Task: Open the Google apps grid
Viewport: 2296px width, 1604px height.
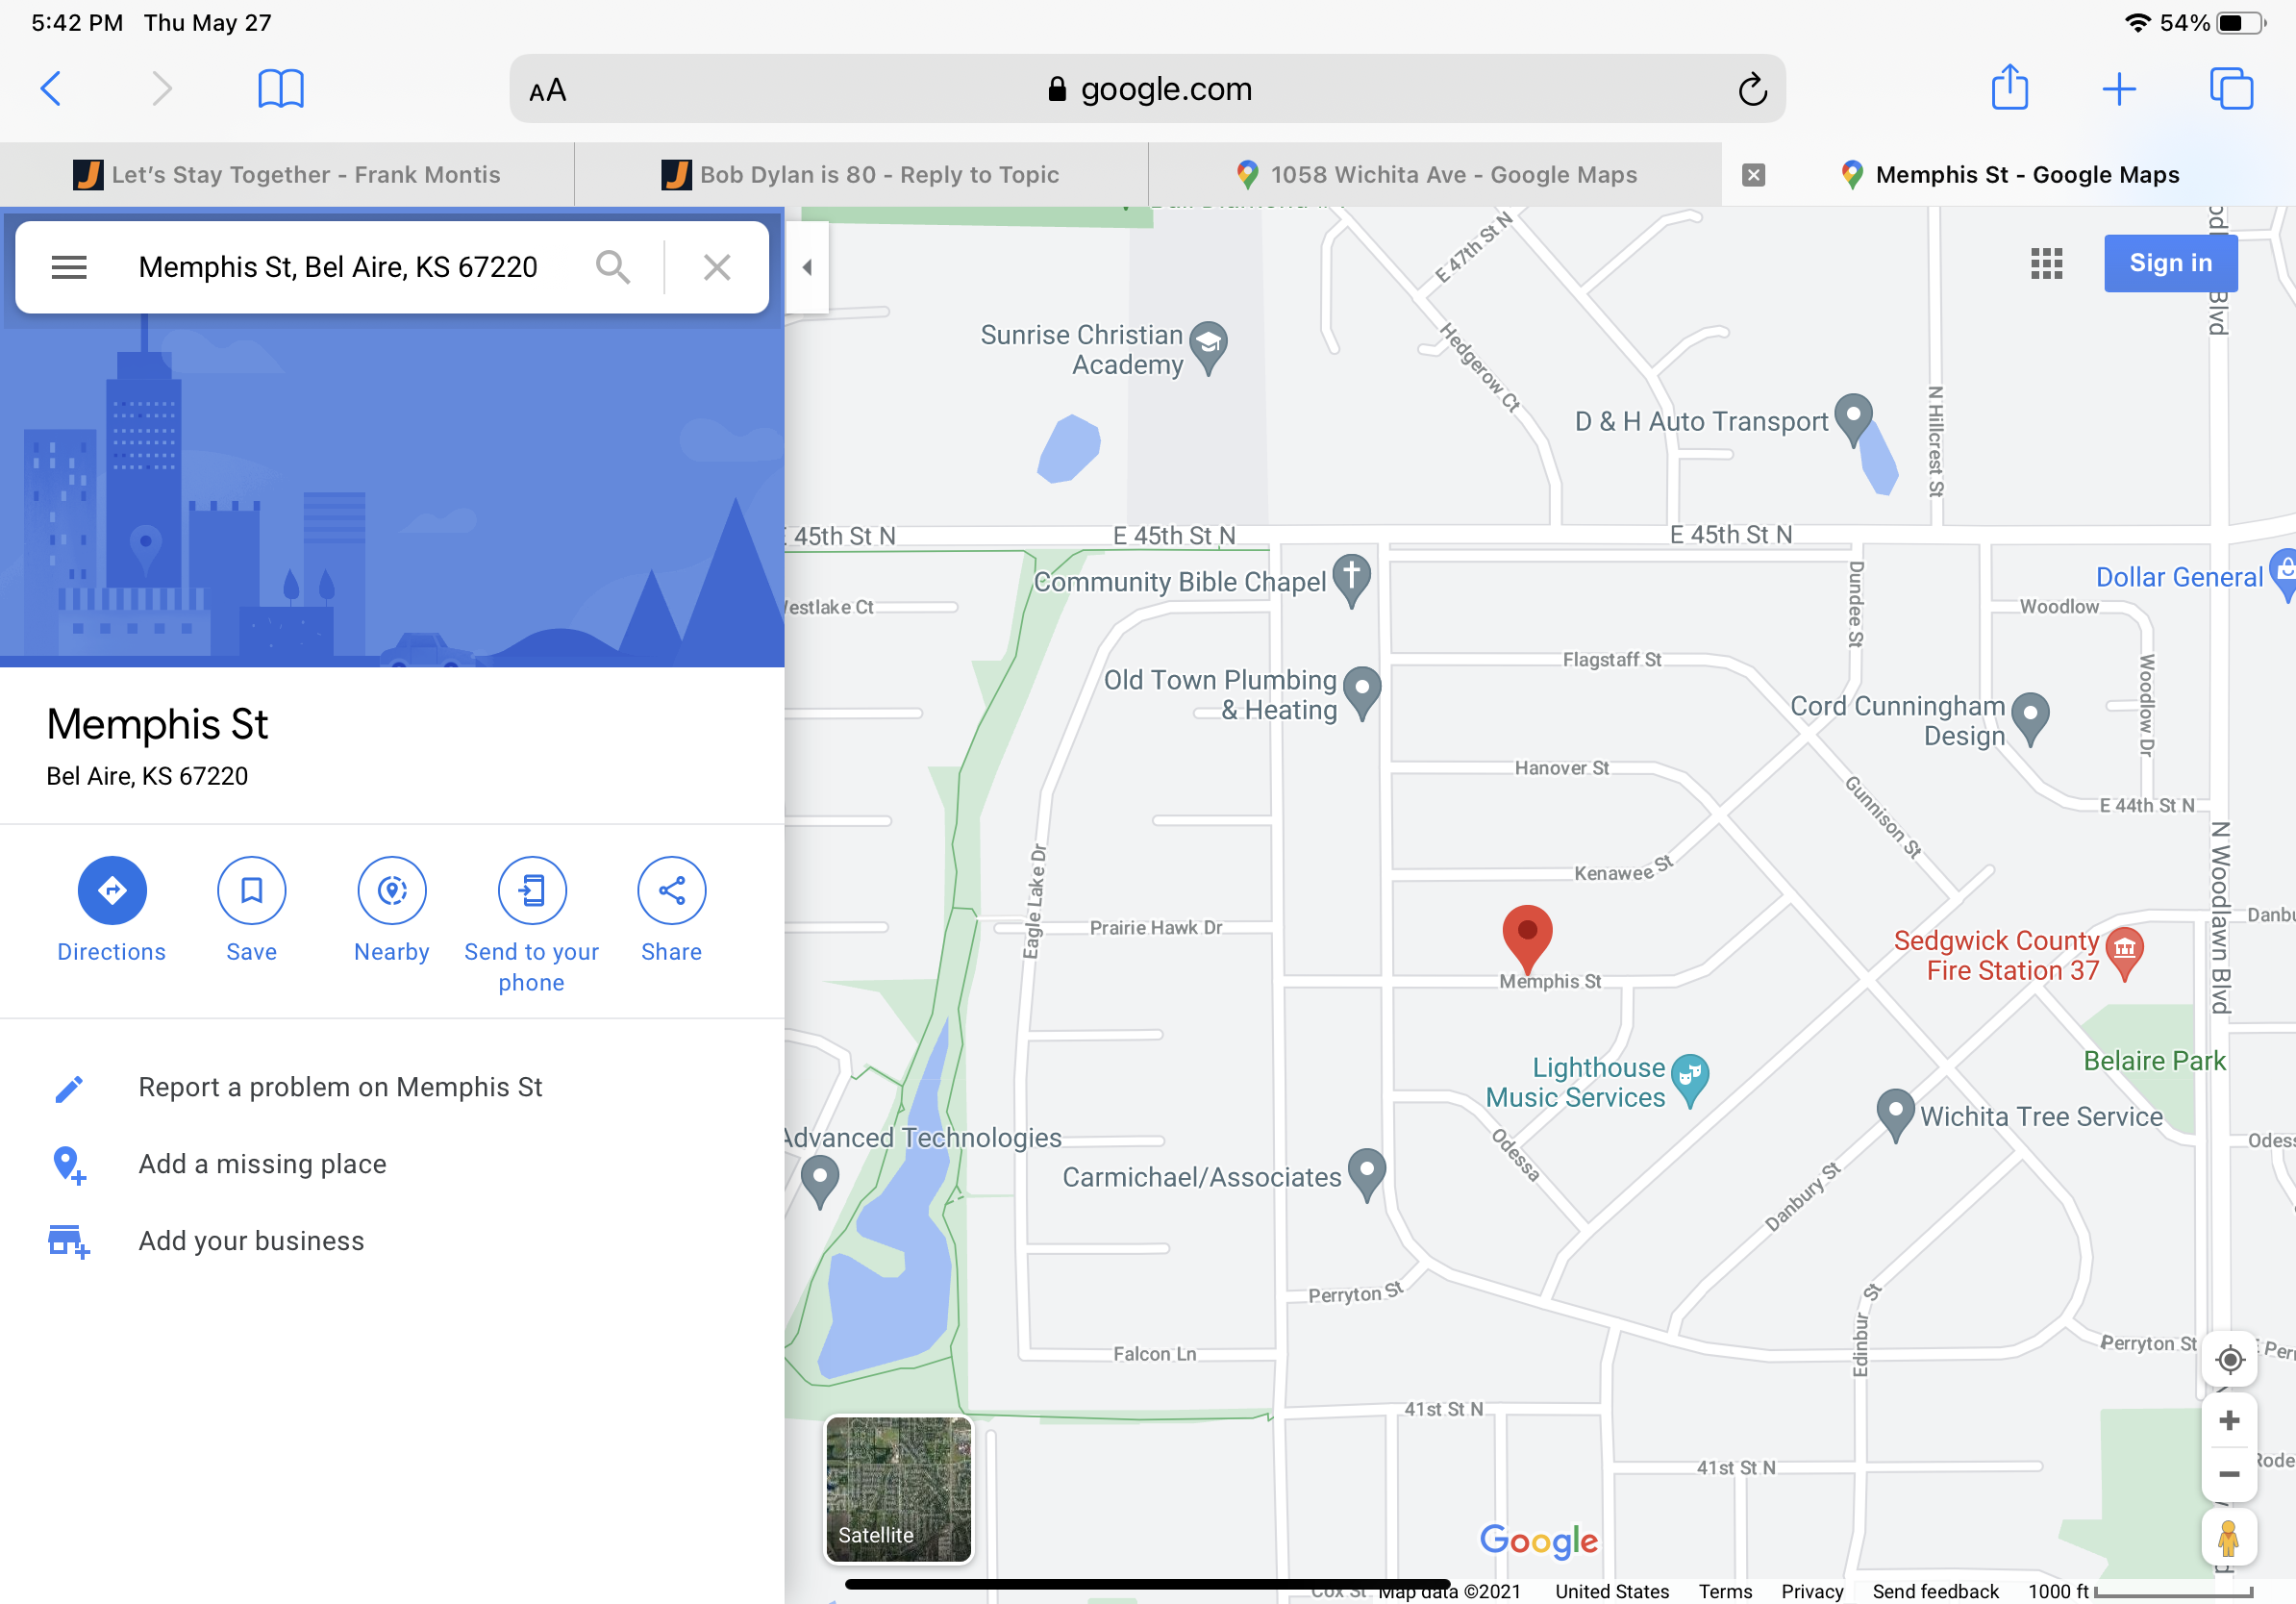Action: pyautogui.click(x=2047, y=263)
